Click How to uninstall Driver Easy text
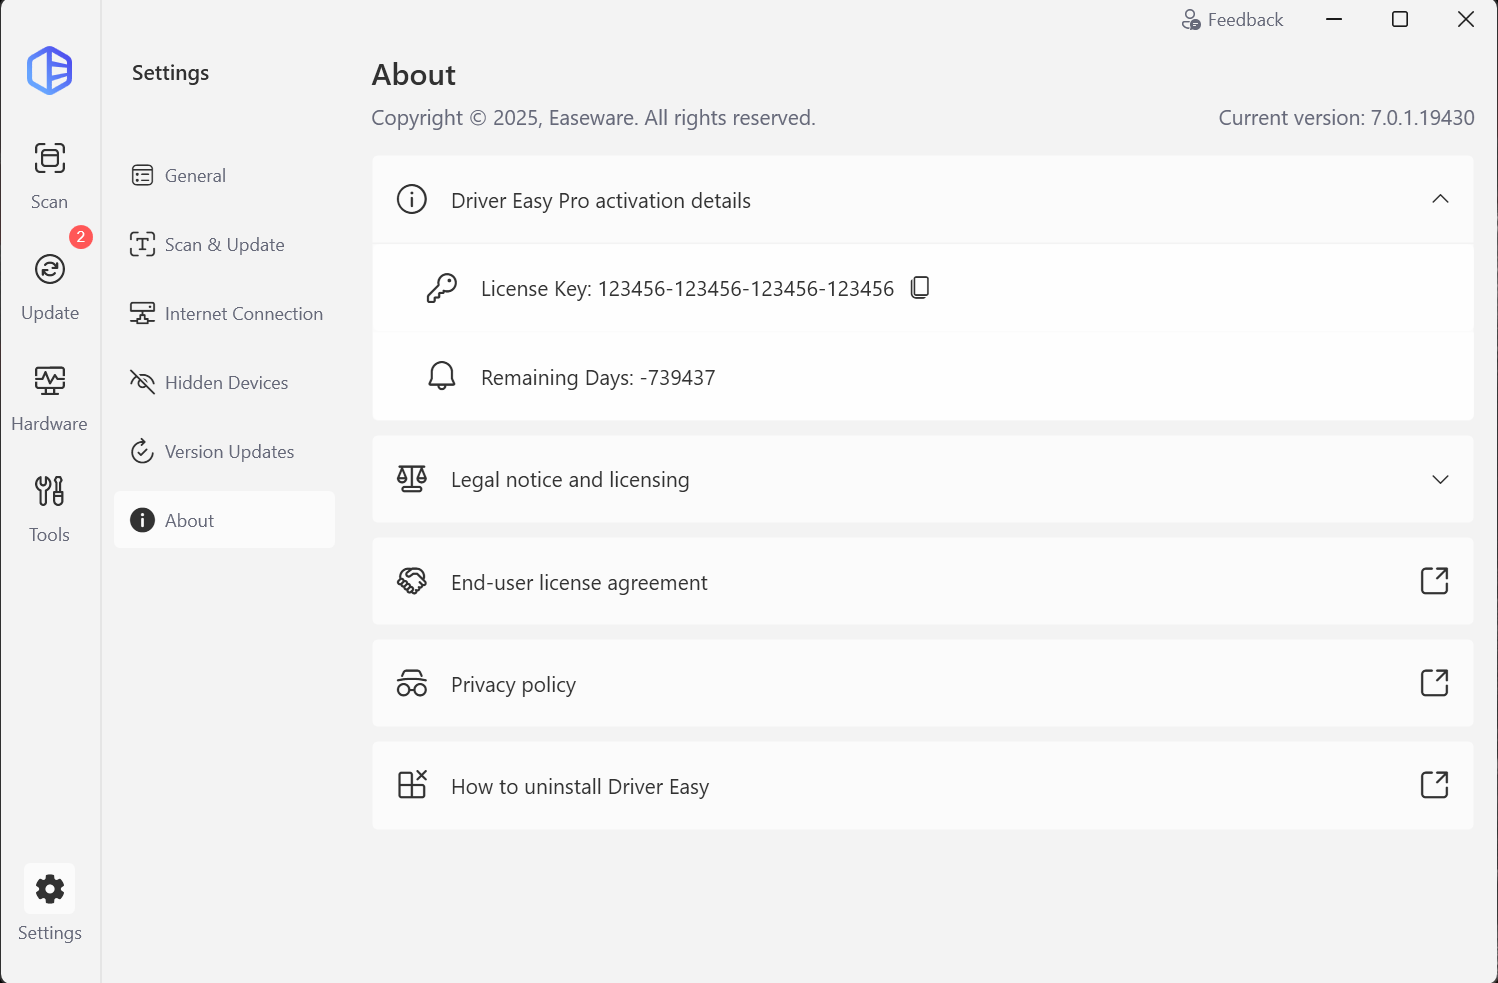 point(580,787)
